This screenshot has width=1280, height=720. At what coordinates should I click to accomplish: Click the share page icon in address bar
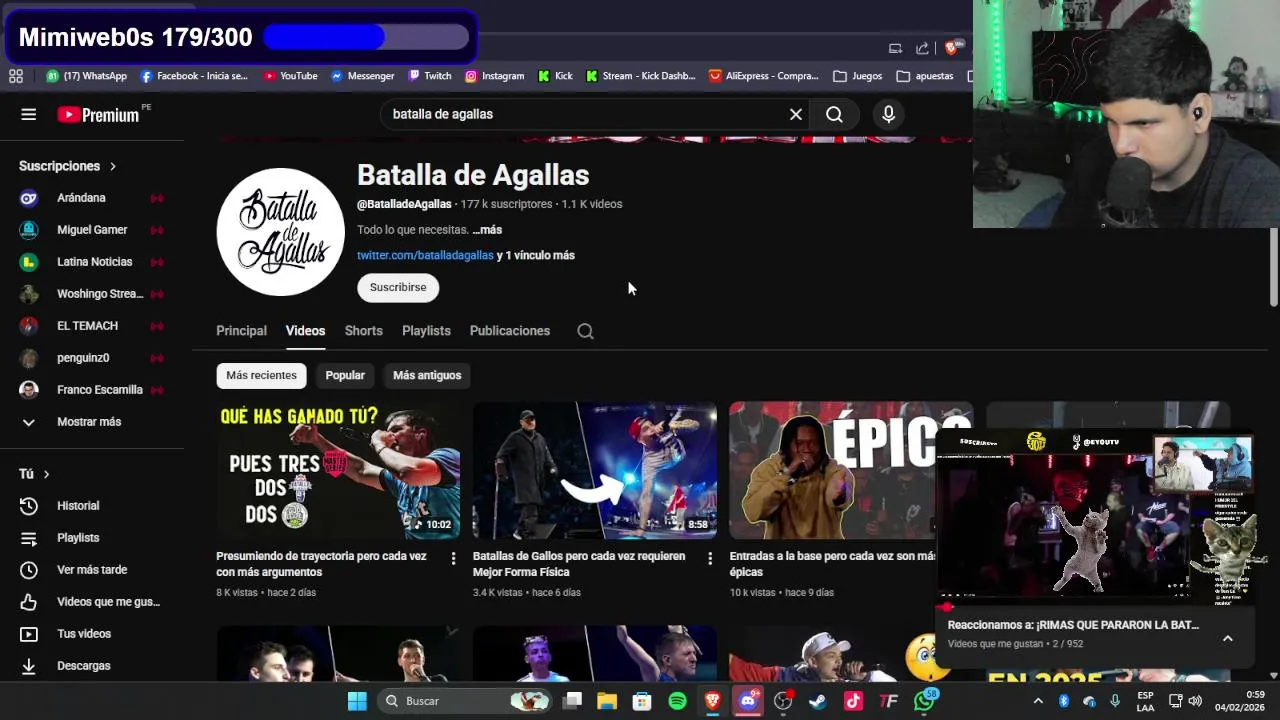pos(922,48)
